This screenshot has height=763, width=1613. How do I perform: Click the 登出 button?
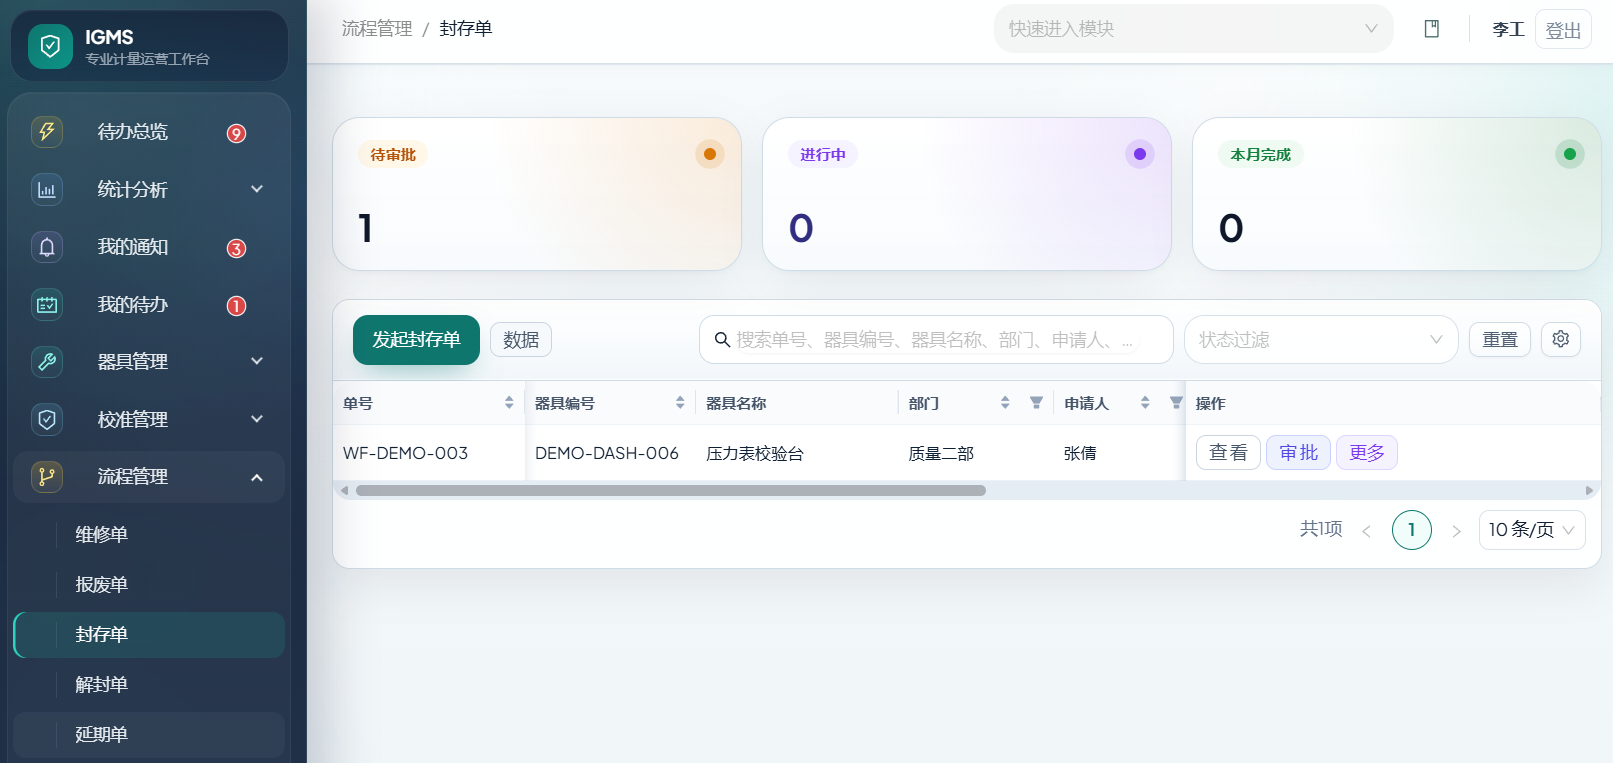(1563, 30)
